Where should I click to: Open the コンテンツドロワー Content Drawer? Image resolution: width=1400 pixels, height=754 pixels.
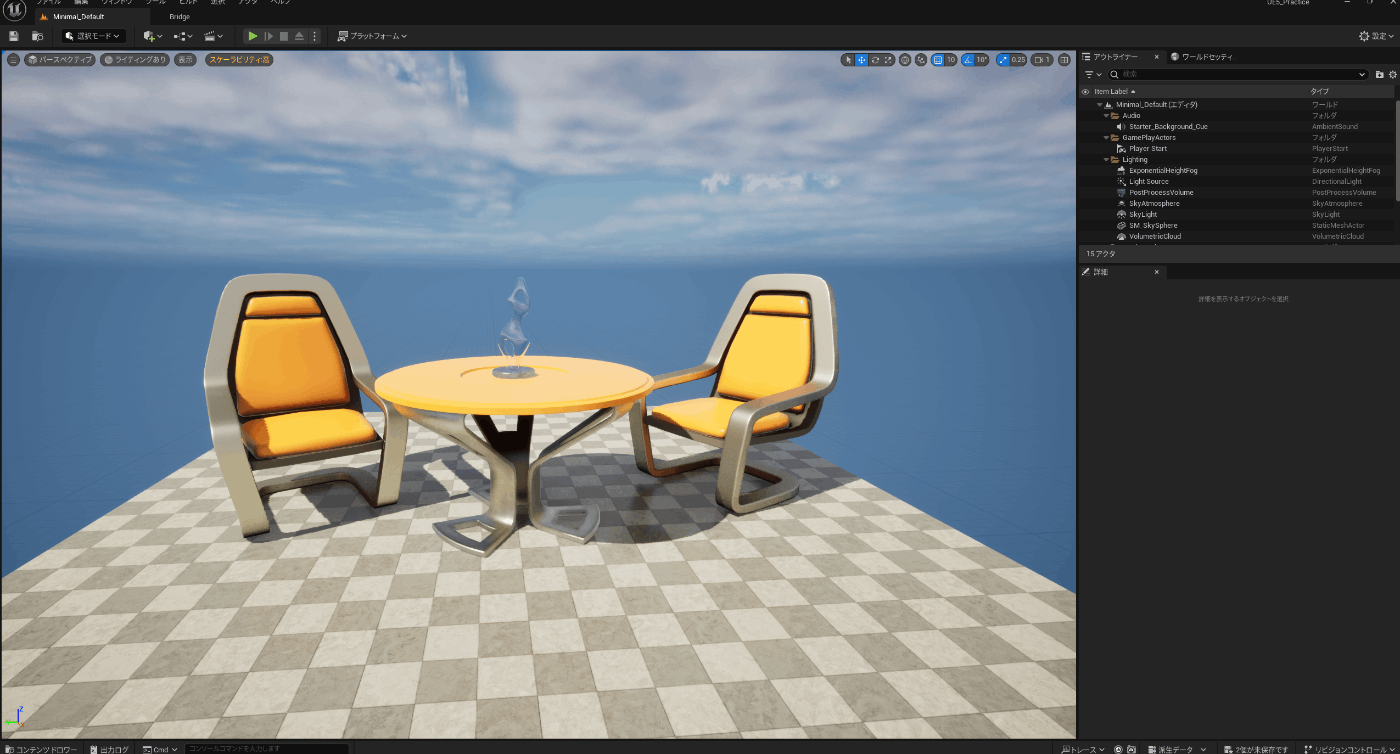pyautogui.click(x=40, y=748)
